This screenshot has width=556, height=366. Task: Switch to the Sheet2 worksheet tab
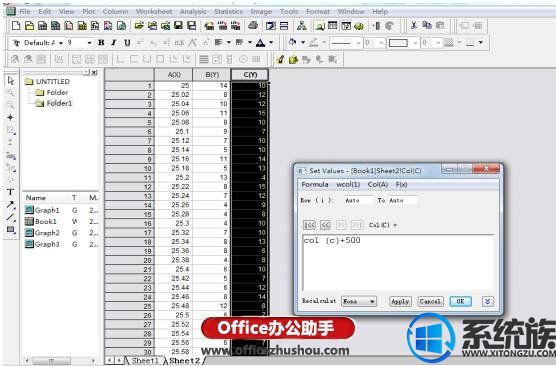coord(184,360)
